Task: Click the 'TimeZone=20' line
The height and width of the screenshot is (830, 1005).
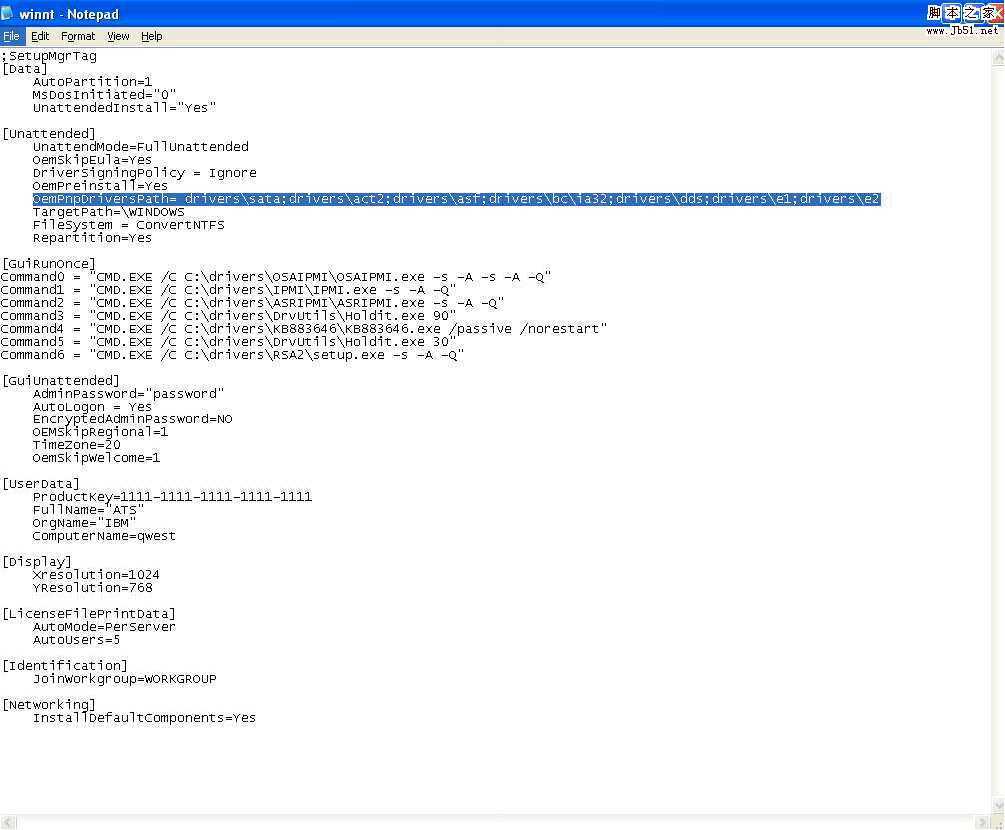Action: (76, 445)
